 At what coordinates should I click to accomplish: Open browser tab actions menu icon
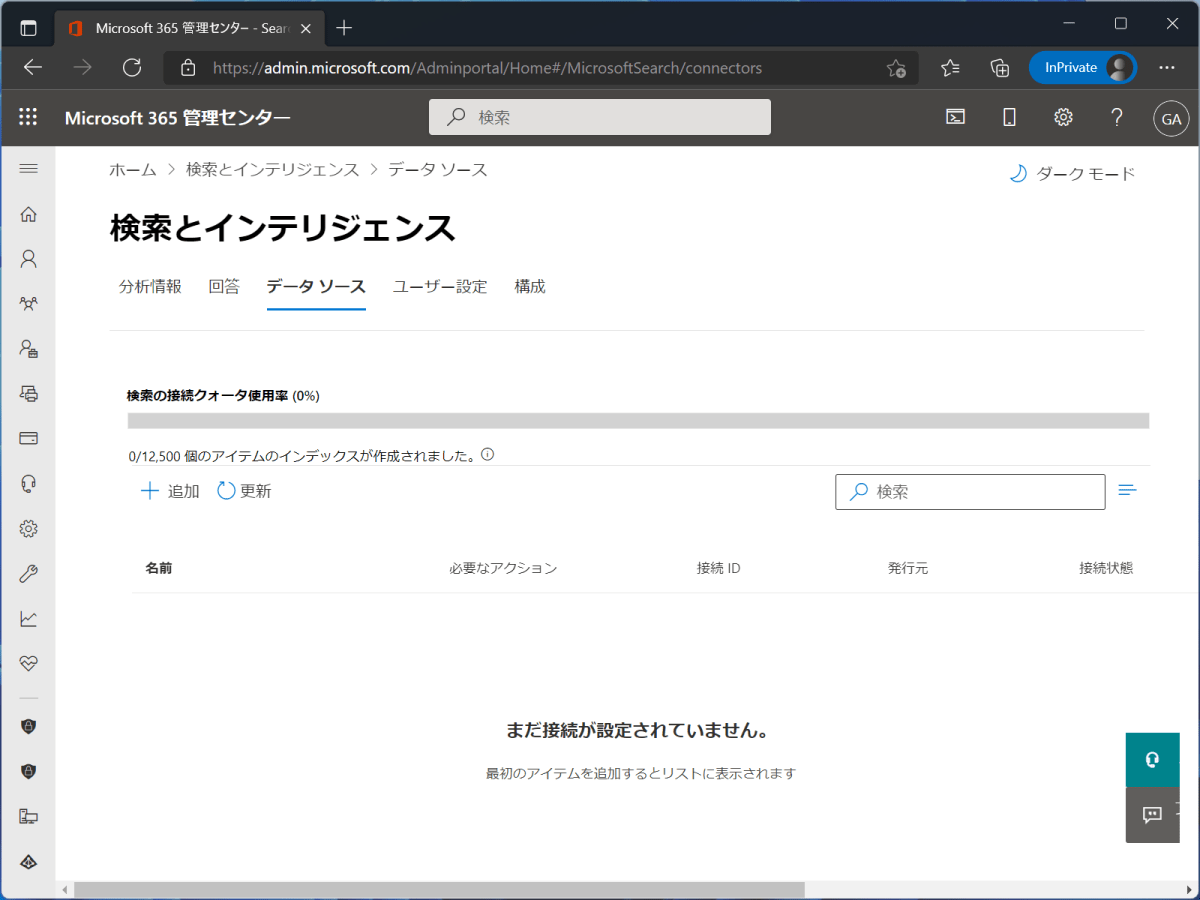[28, 28]
